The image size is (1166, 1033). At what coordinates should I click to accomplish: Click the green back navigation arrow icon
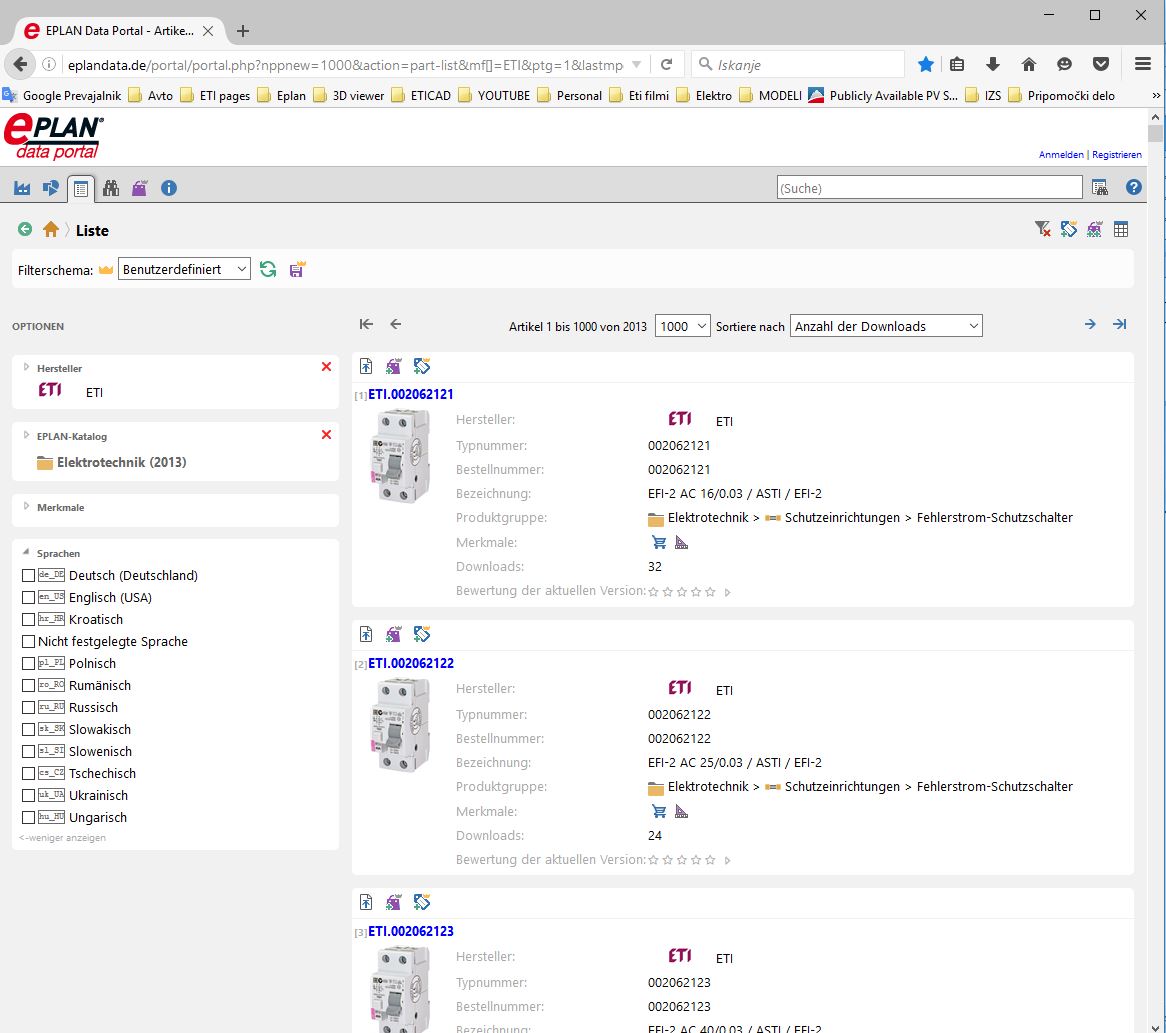click(24, 229)
